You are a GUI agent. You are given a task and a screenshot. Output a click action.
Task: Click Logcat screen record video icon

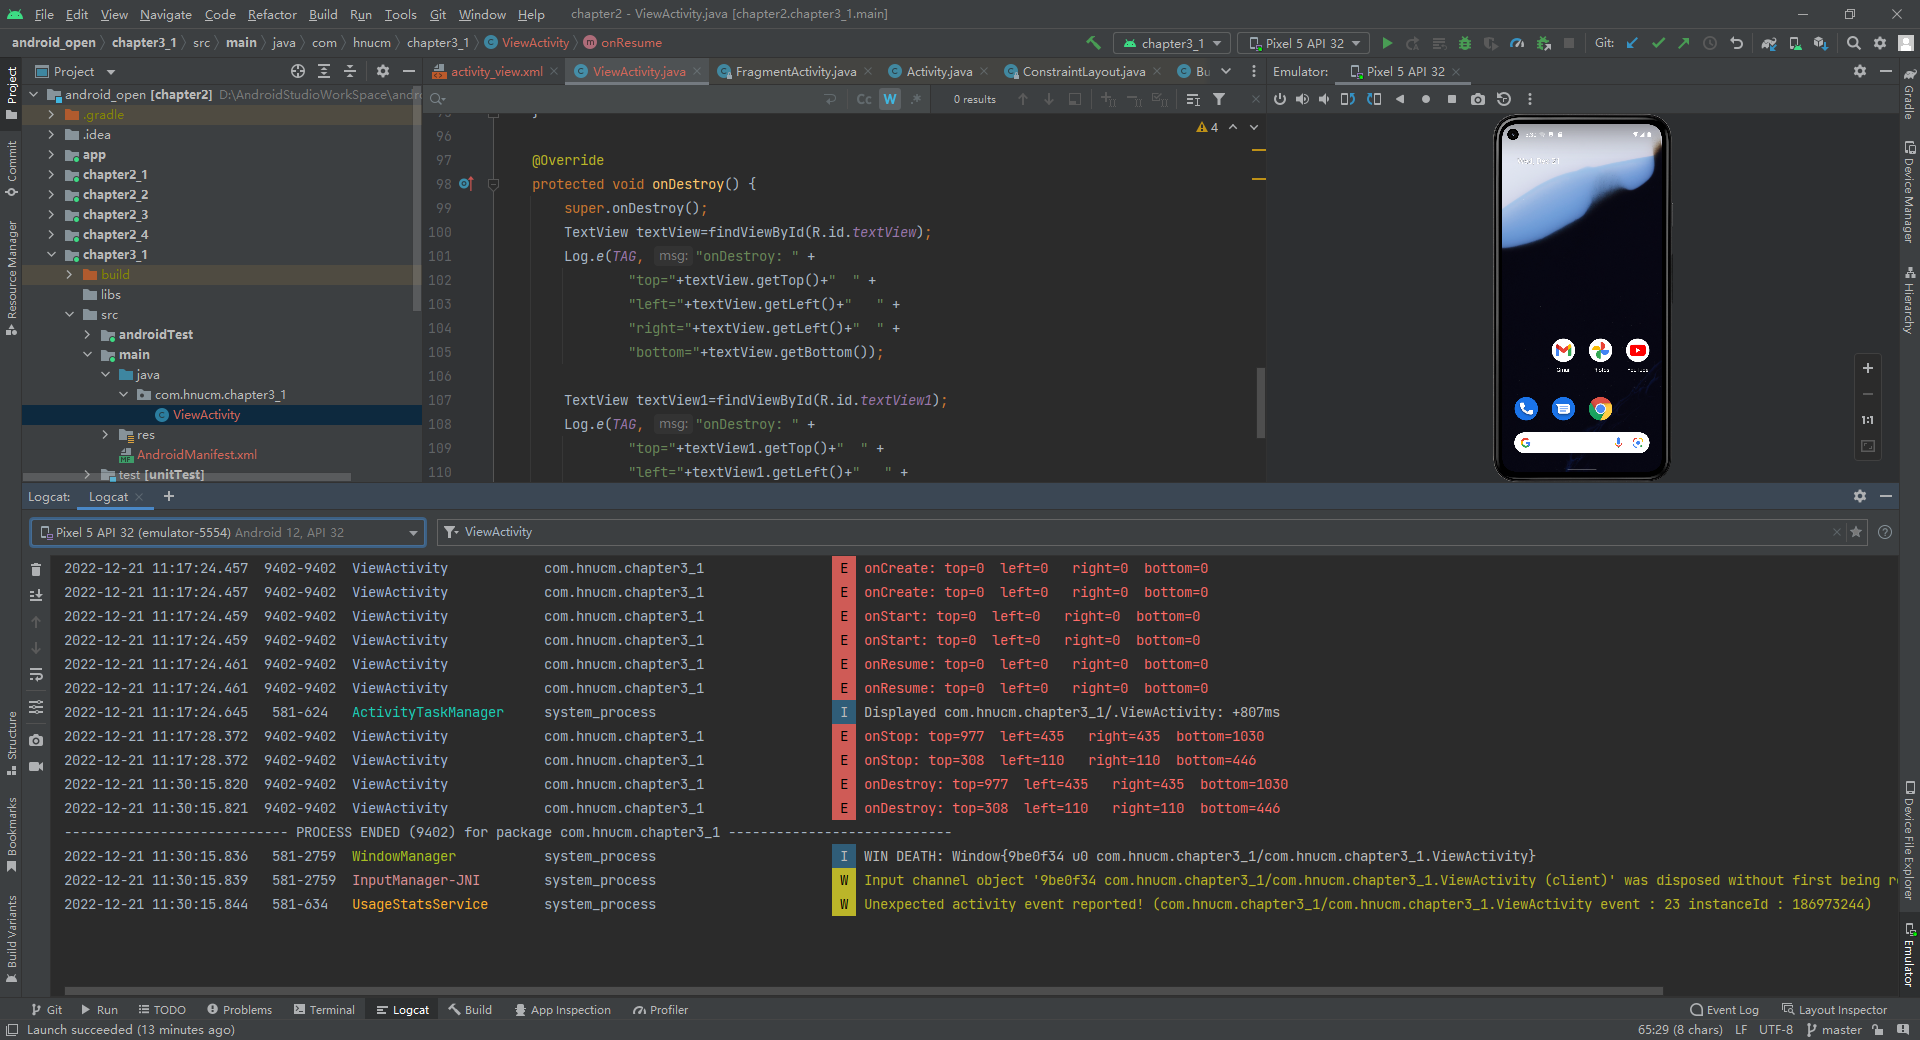(x=36, y=767)
